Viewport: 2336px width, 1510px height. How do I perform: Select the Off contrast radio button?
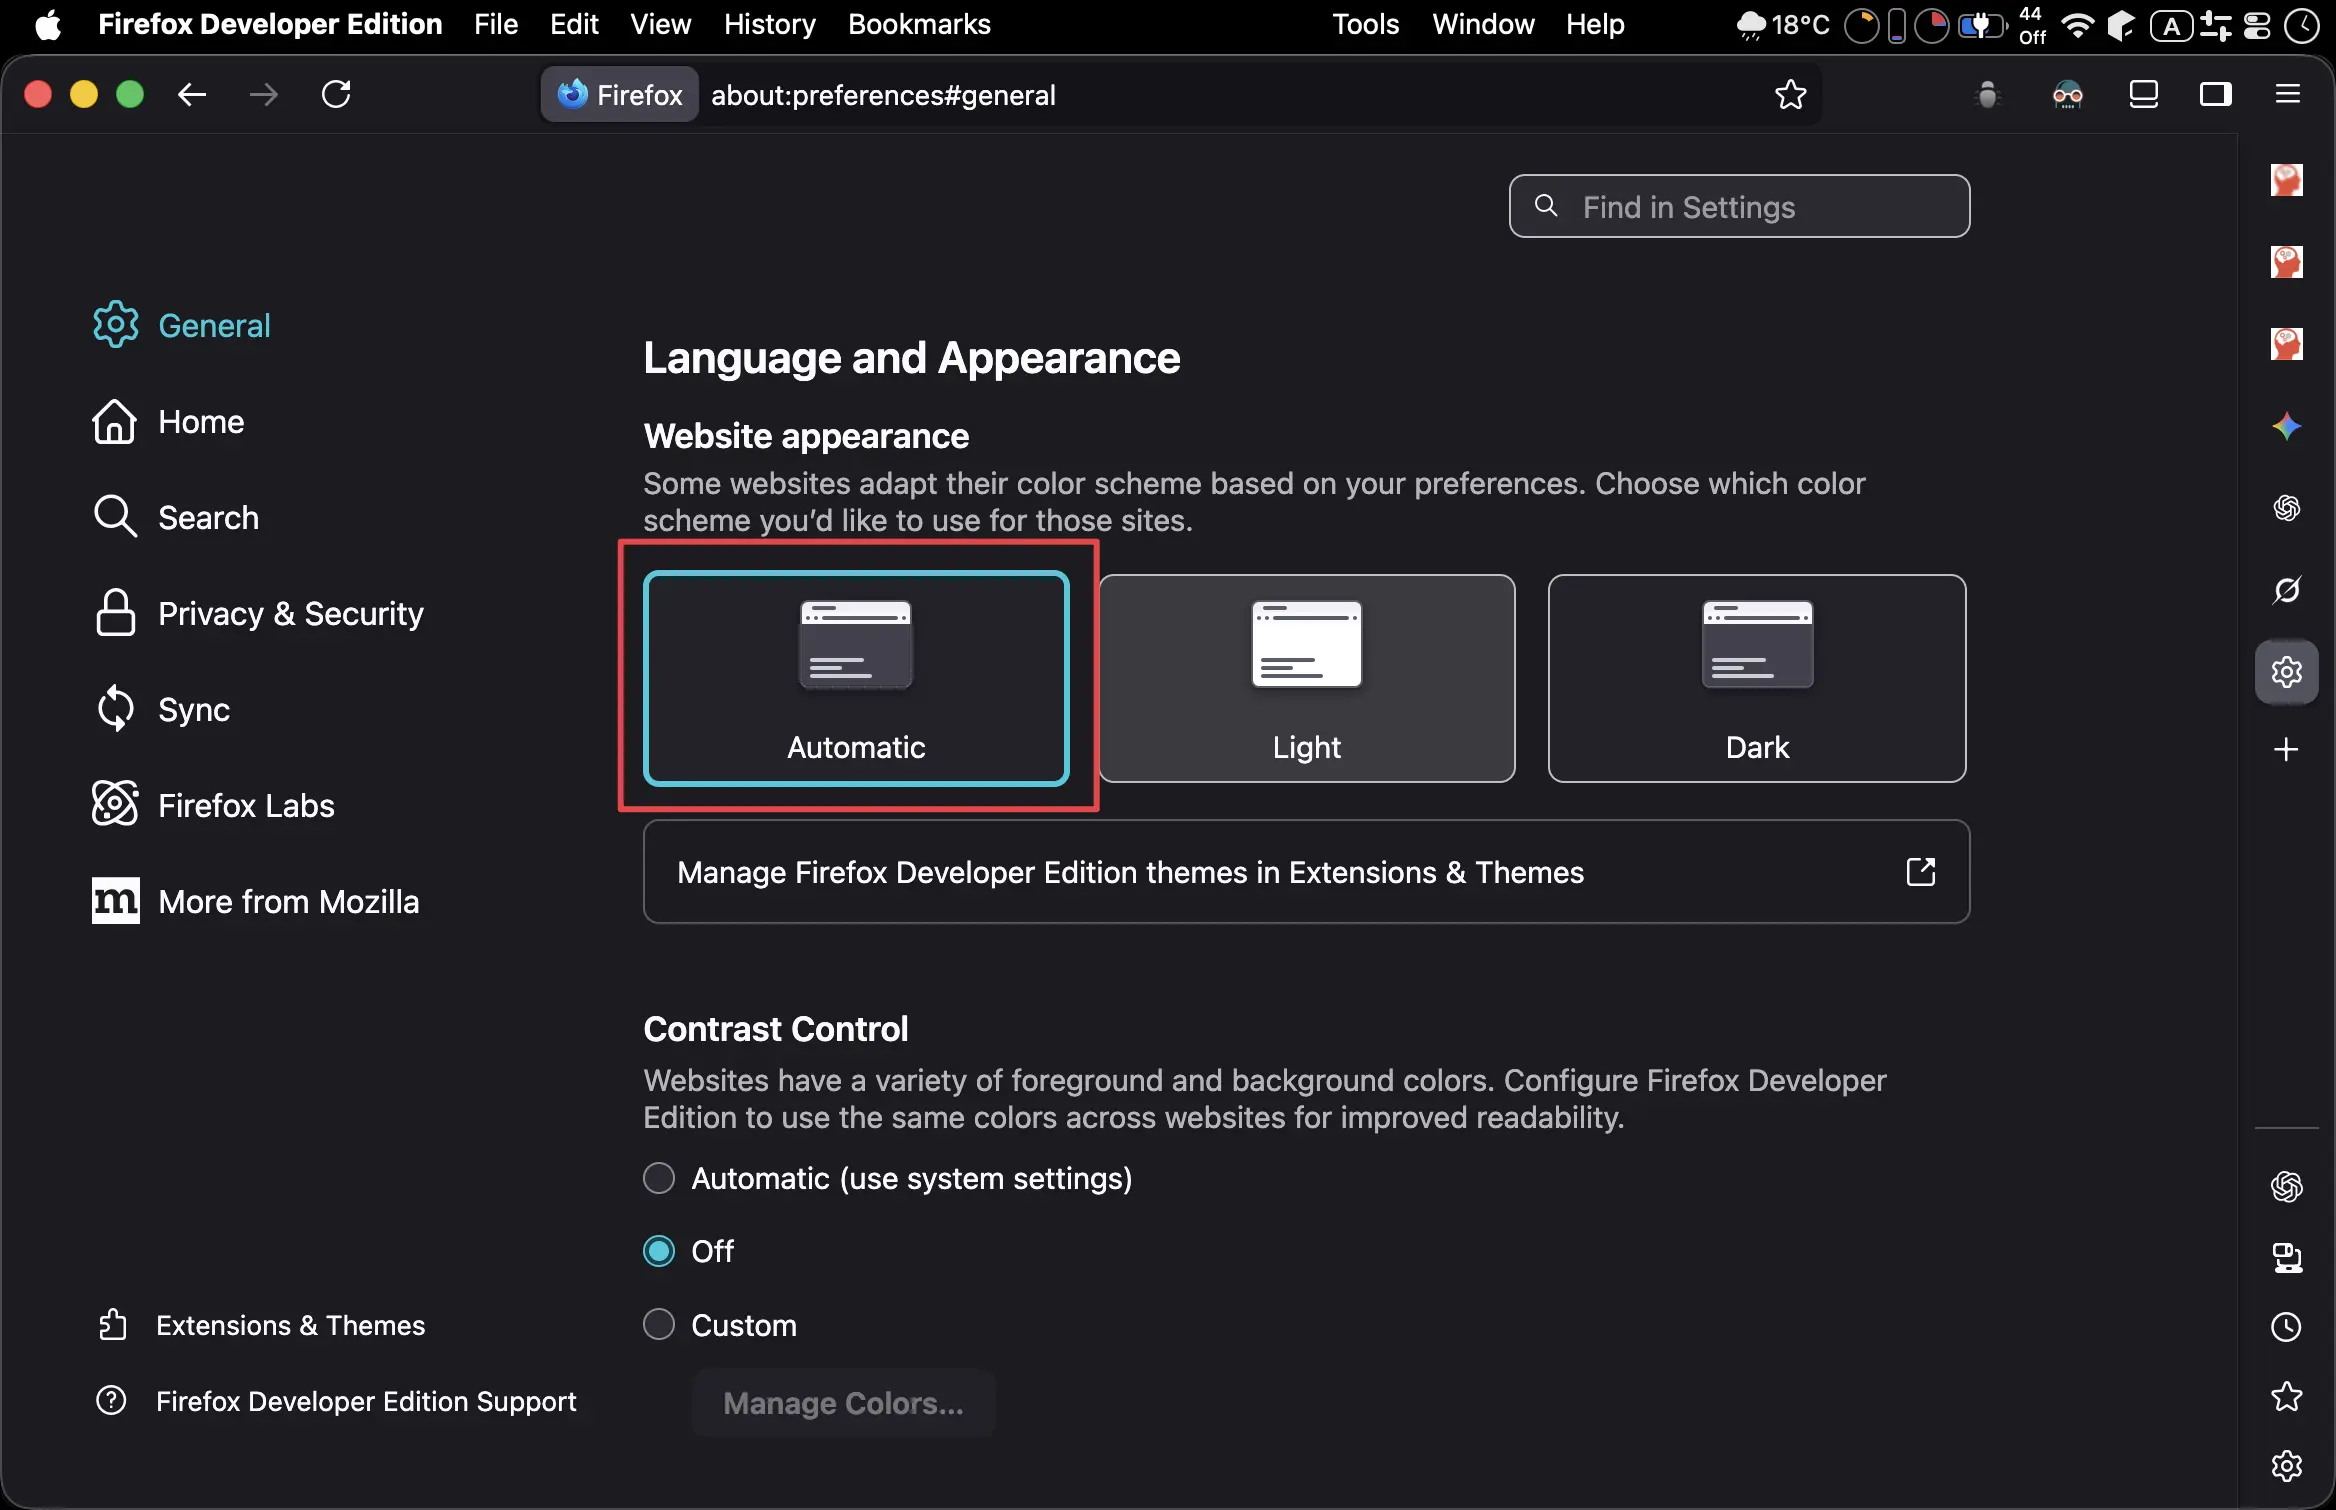pos(659,1251)
